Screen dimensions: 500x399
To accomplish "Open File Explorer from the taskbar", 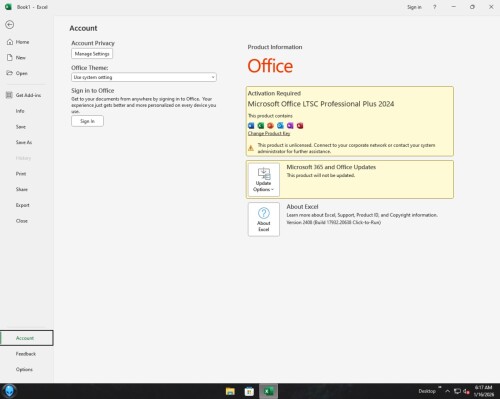I will point(230,391).
